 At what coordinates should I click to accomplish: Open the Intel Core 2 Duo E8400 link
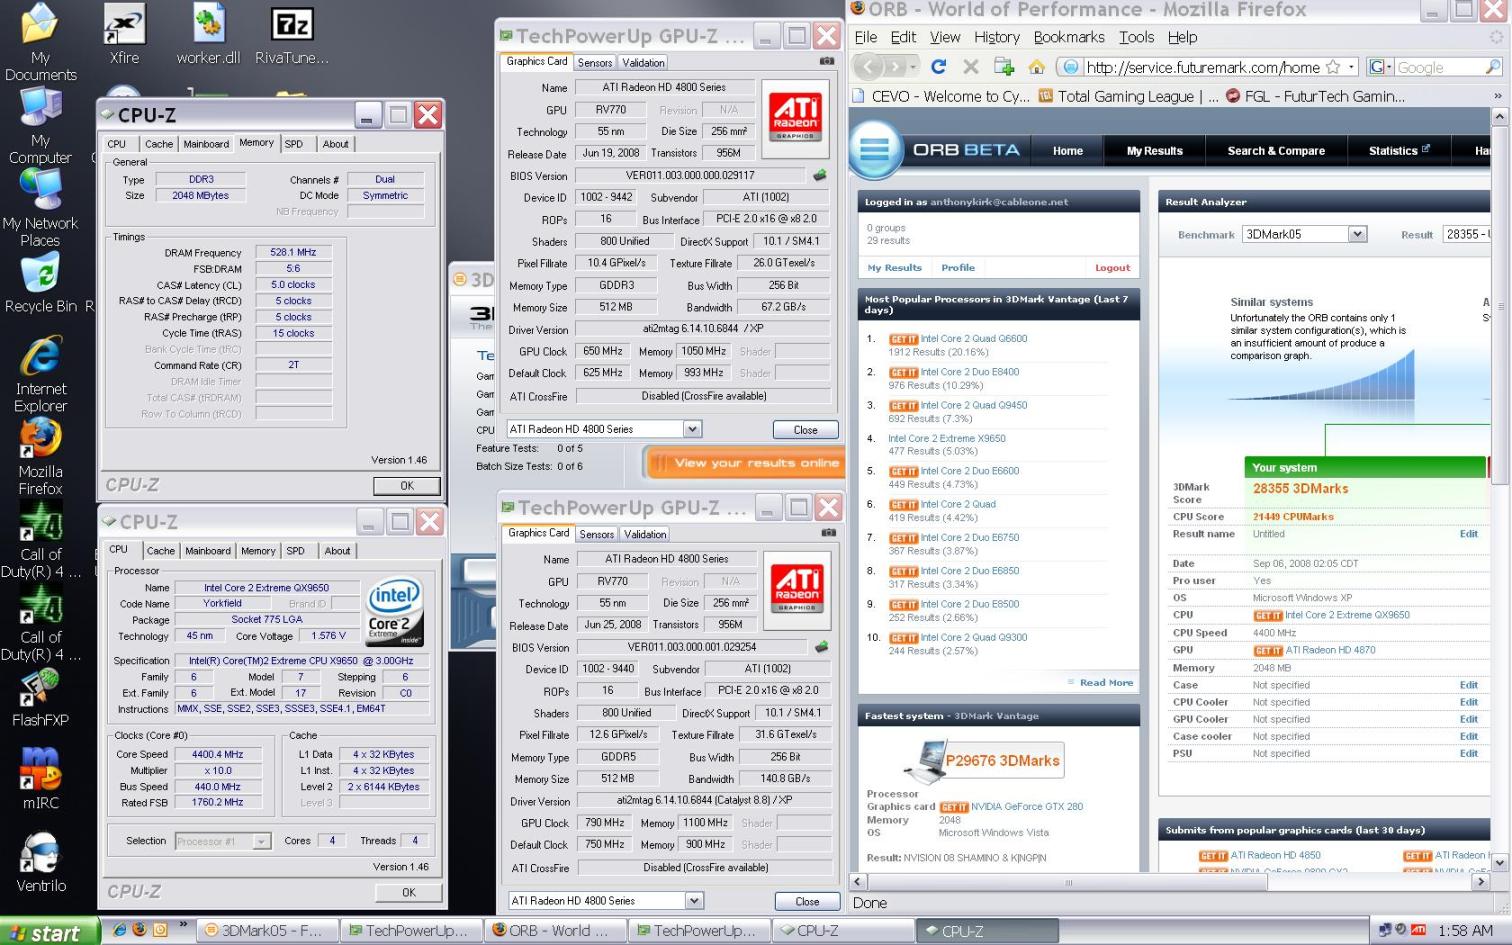970,372
